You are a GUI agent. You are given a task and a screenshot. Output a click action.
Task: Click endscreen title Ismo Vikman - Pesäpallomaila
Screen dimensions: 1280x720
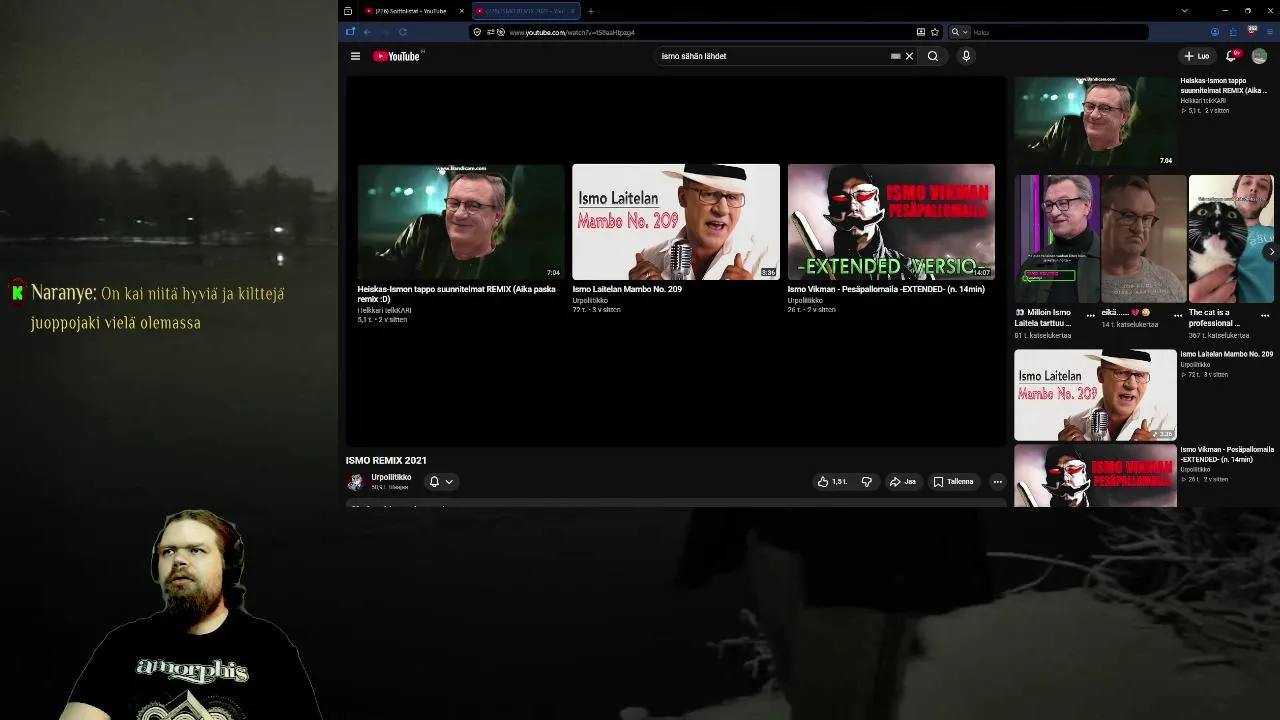point(886,289)
